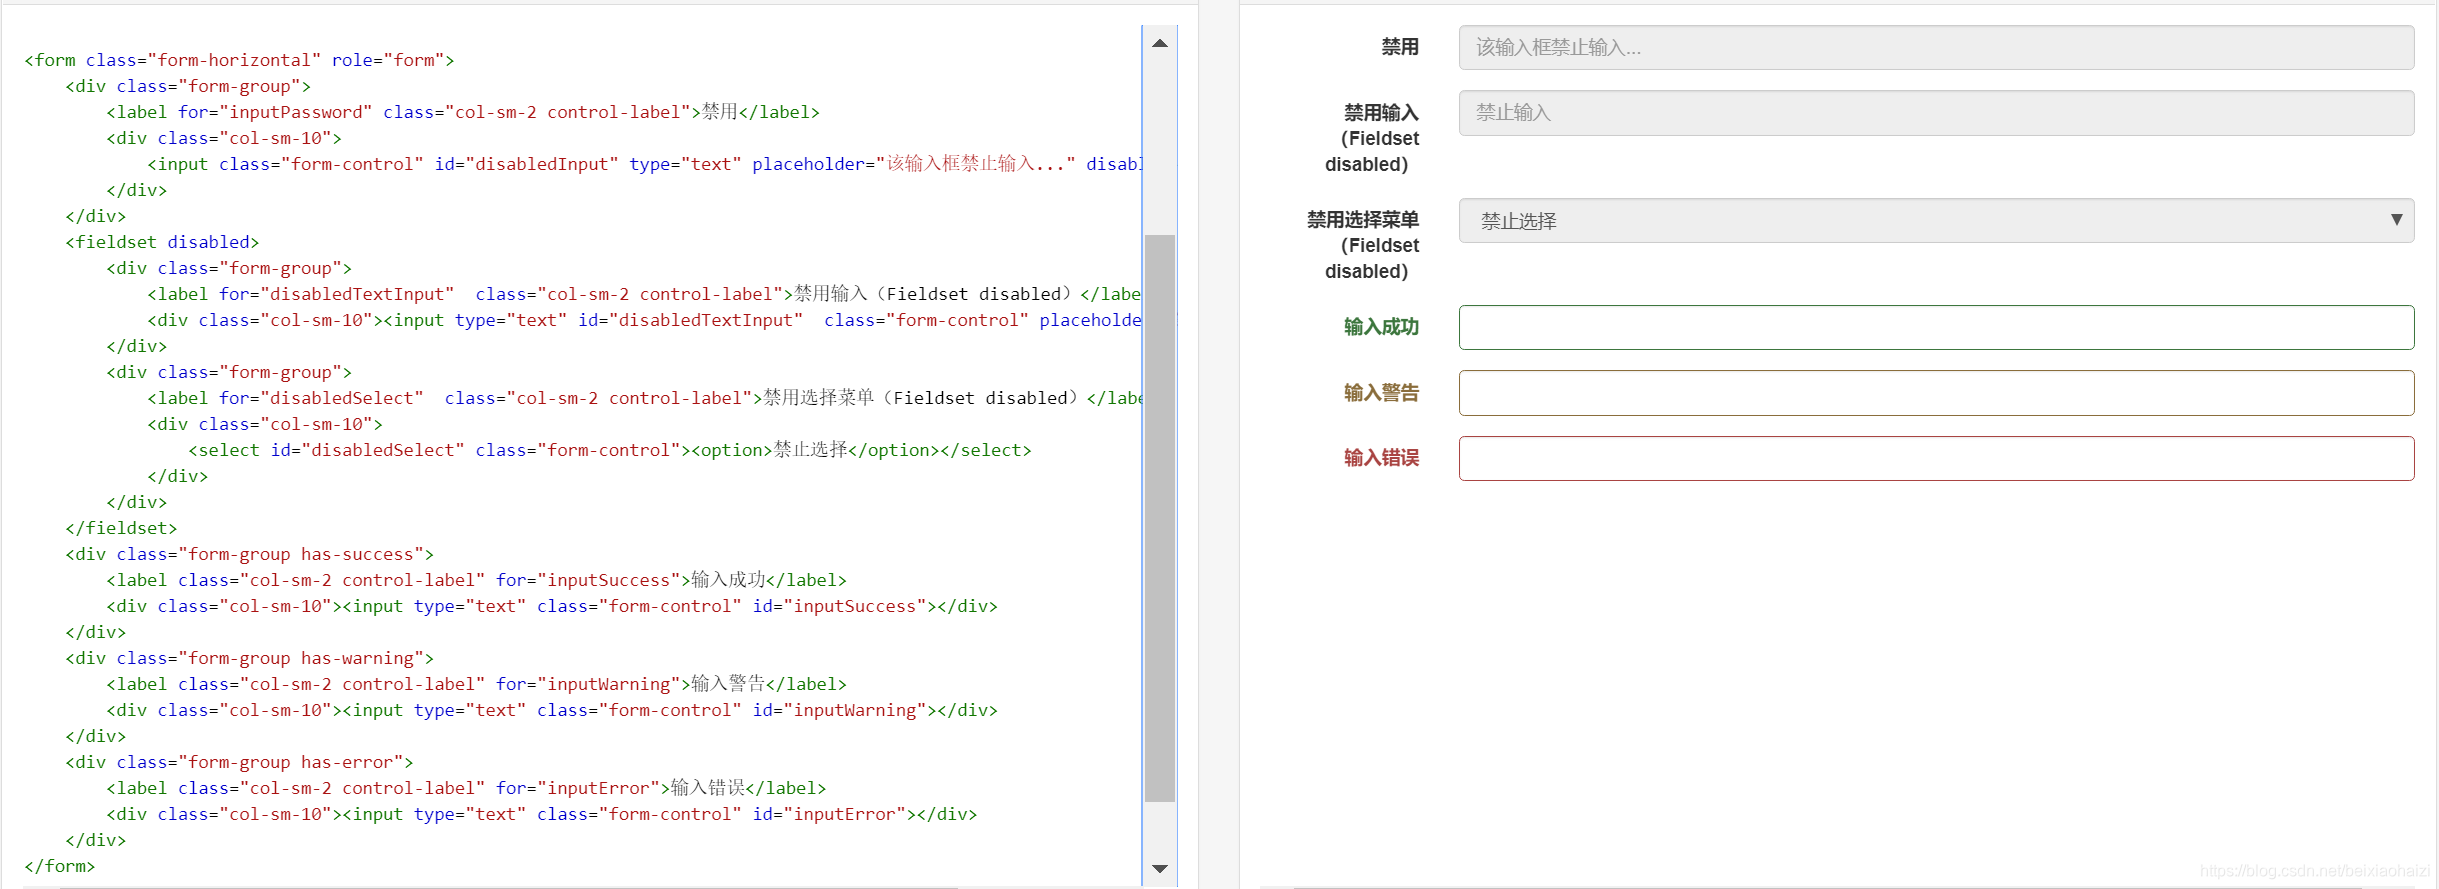Click the yellow-bordered 输入警告 input field
The height and width of the screenshot is (889, 2439).
[1936, 393]
